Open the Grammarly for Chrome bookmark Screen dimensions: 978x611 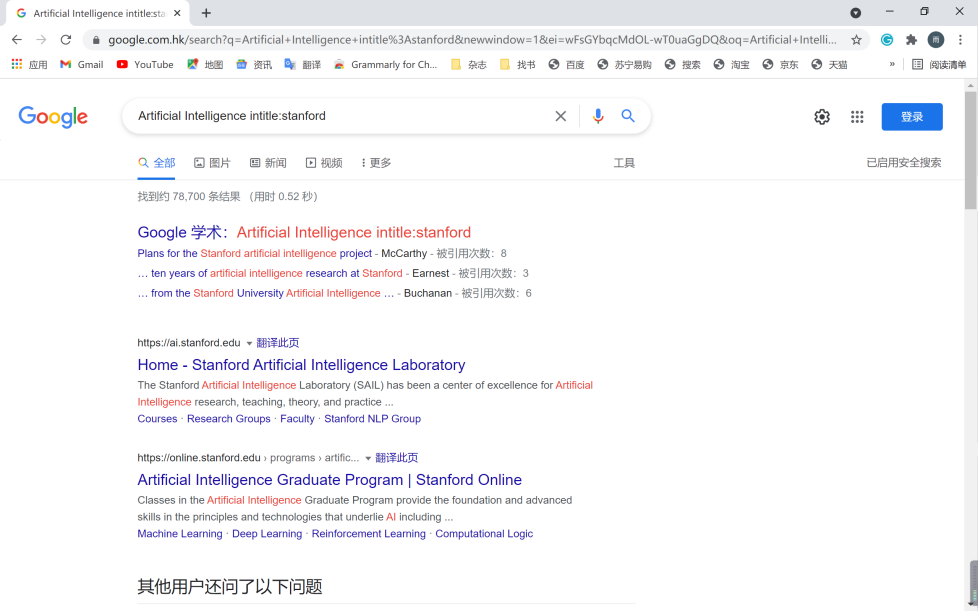pos(385,64)
